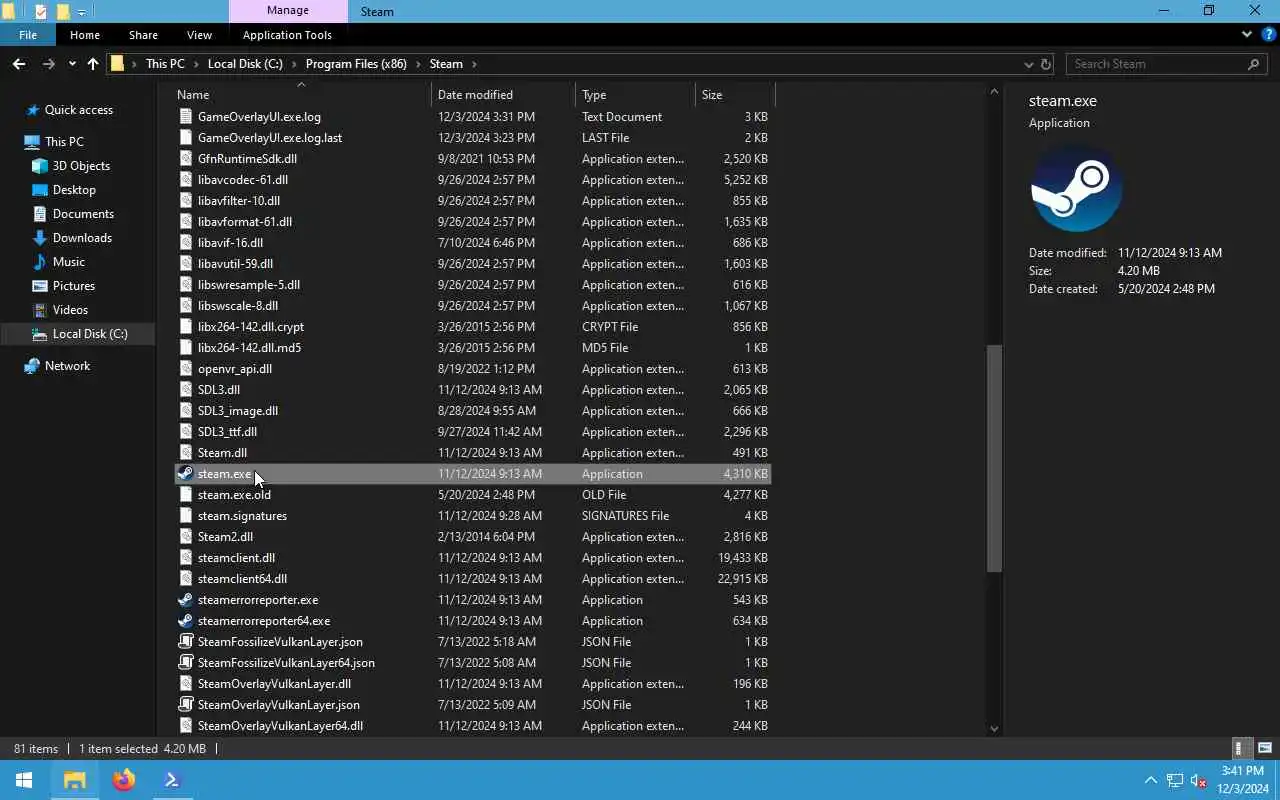The height and width of the screenshot is (800, 1280).
Task: Click the file list vertical scrollbar
Action: pyautogui.click(x=994, y=458)
